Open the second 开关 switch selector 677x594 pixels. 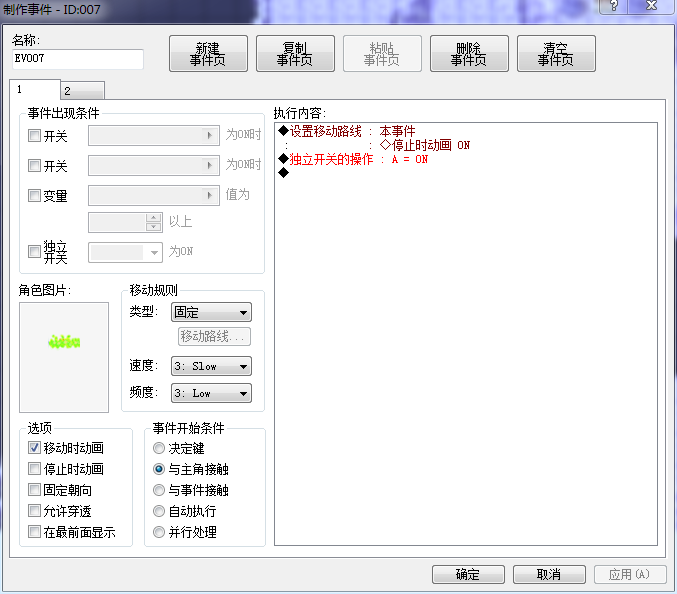click(x=154, y=165)
